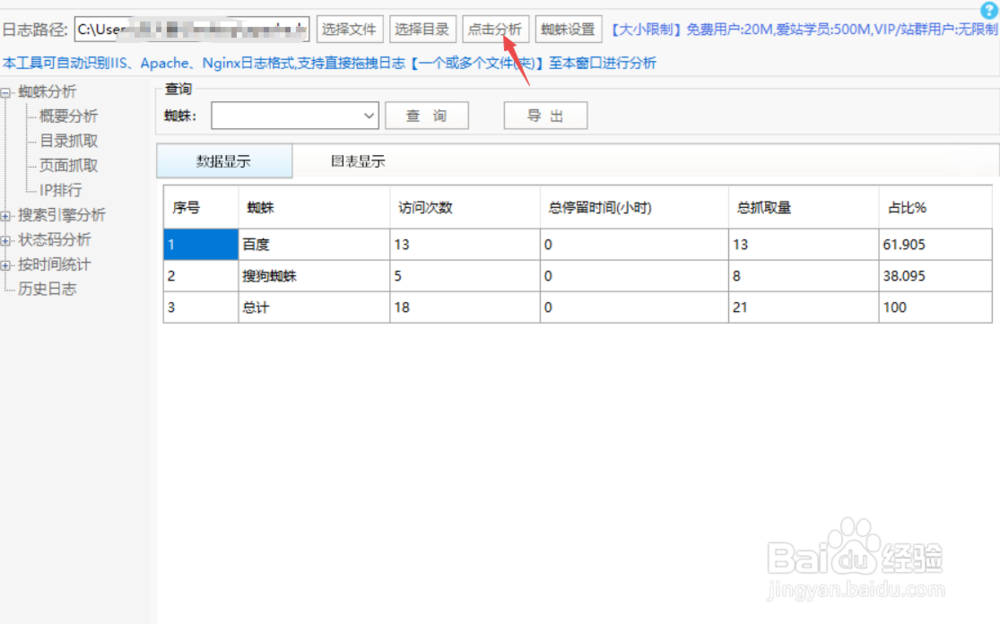This screenshot has height=624, width=1000.
Task: Click the 访问次数 column header
Action: click(x=465, y=207)
